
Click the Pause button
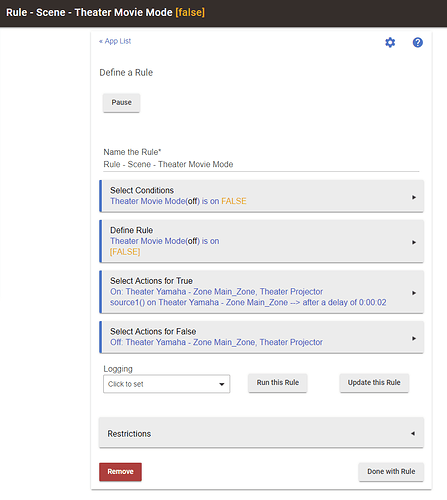(x=121, y=103)
